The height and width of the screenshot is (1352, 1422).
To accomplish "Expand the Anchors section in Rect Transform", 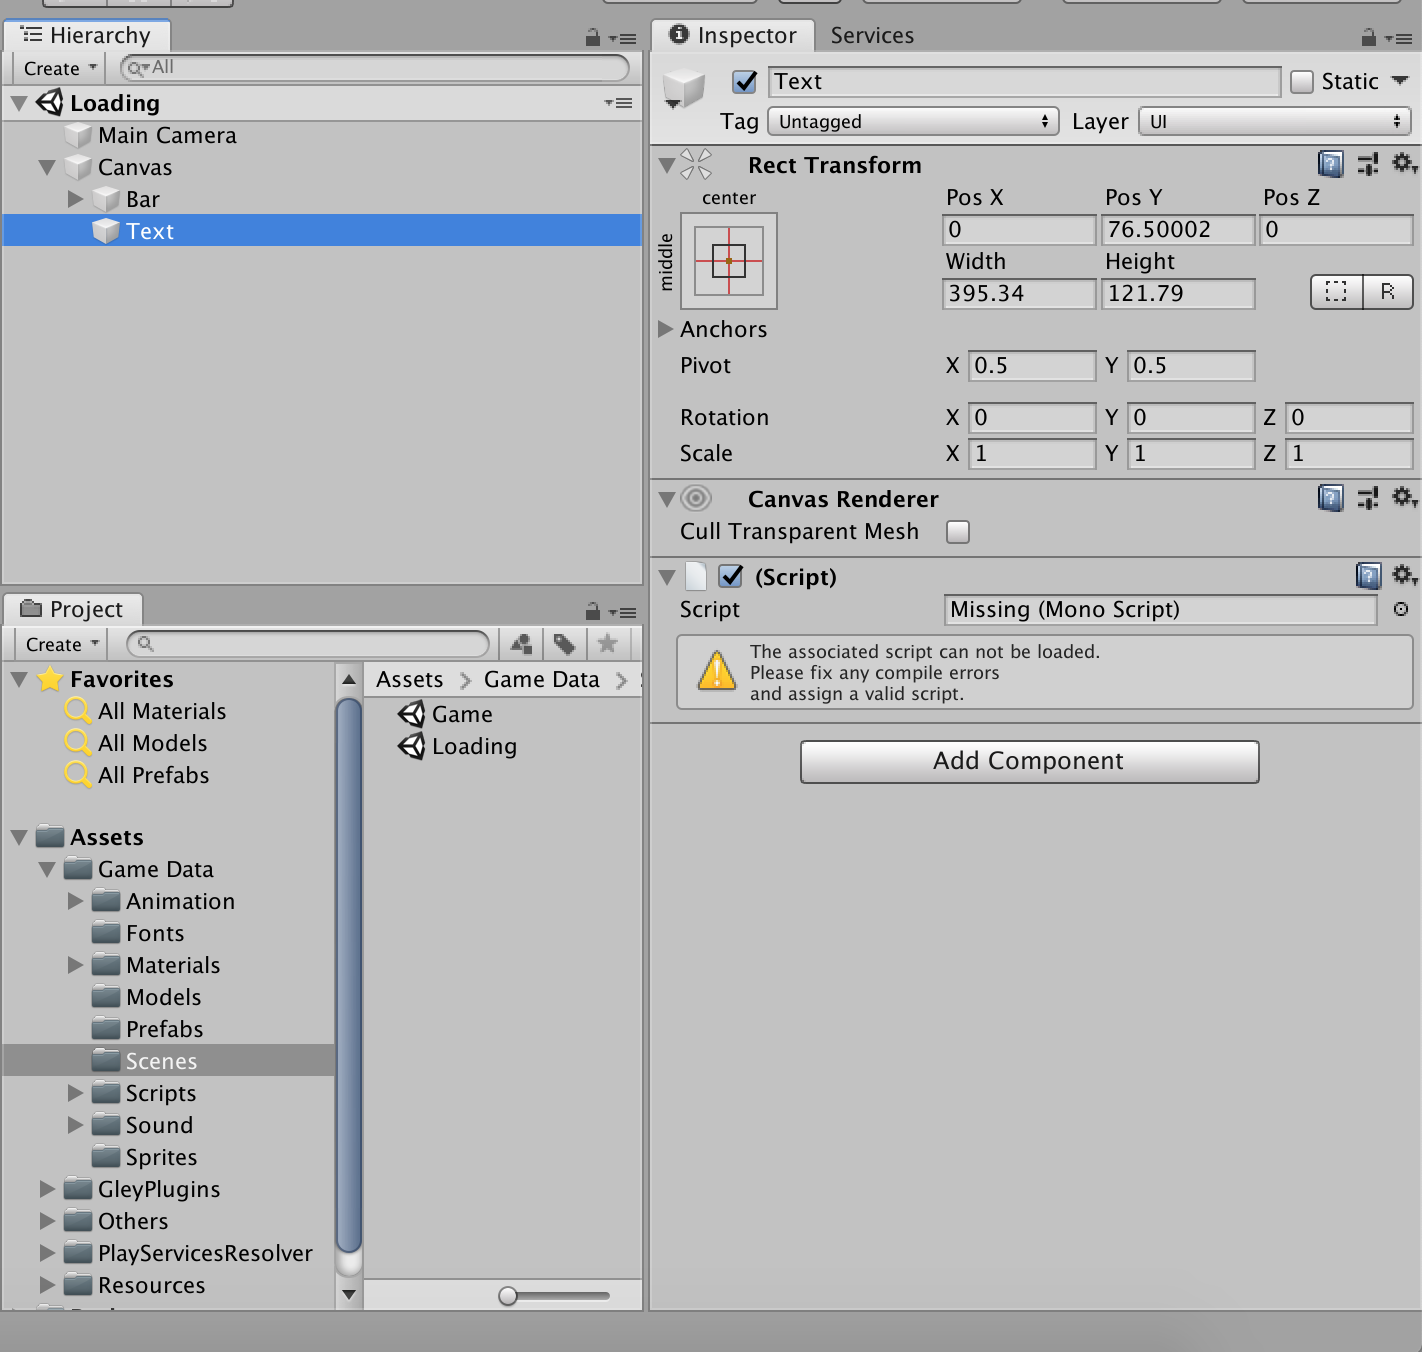I will point(665,329).
